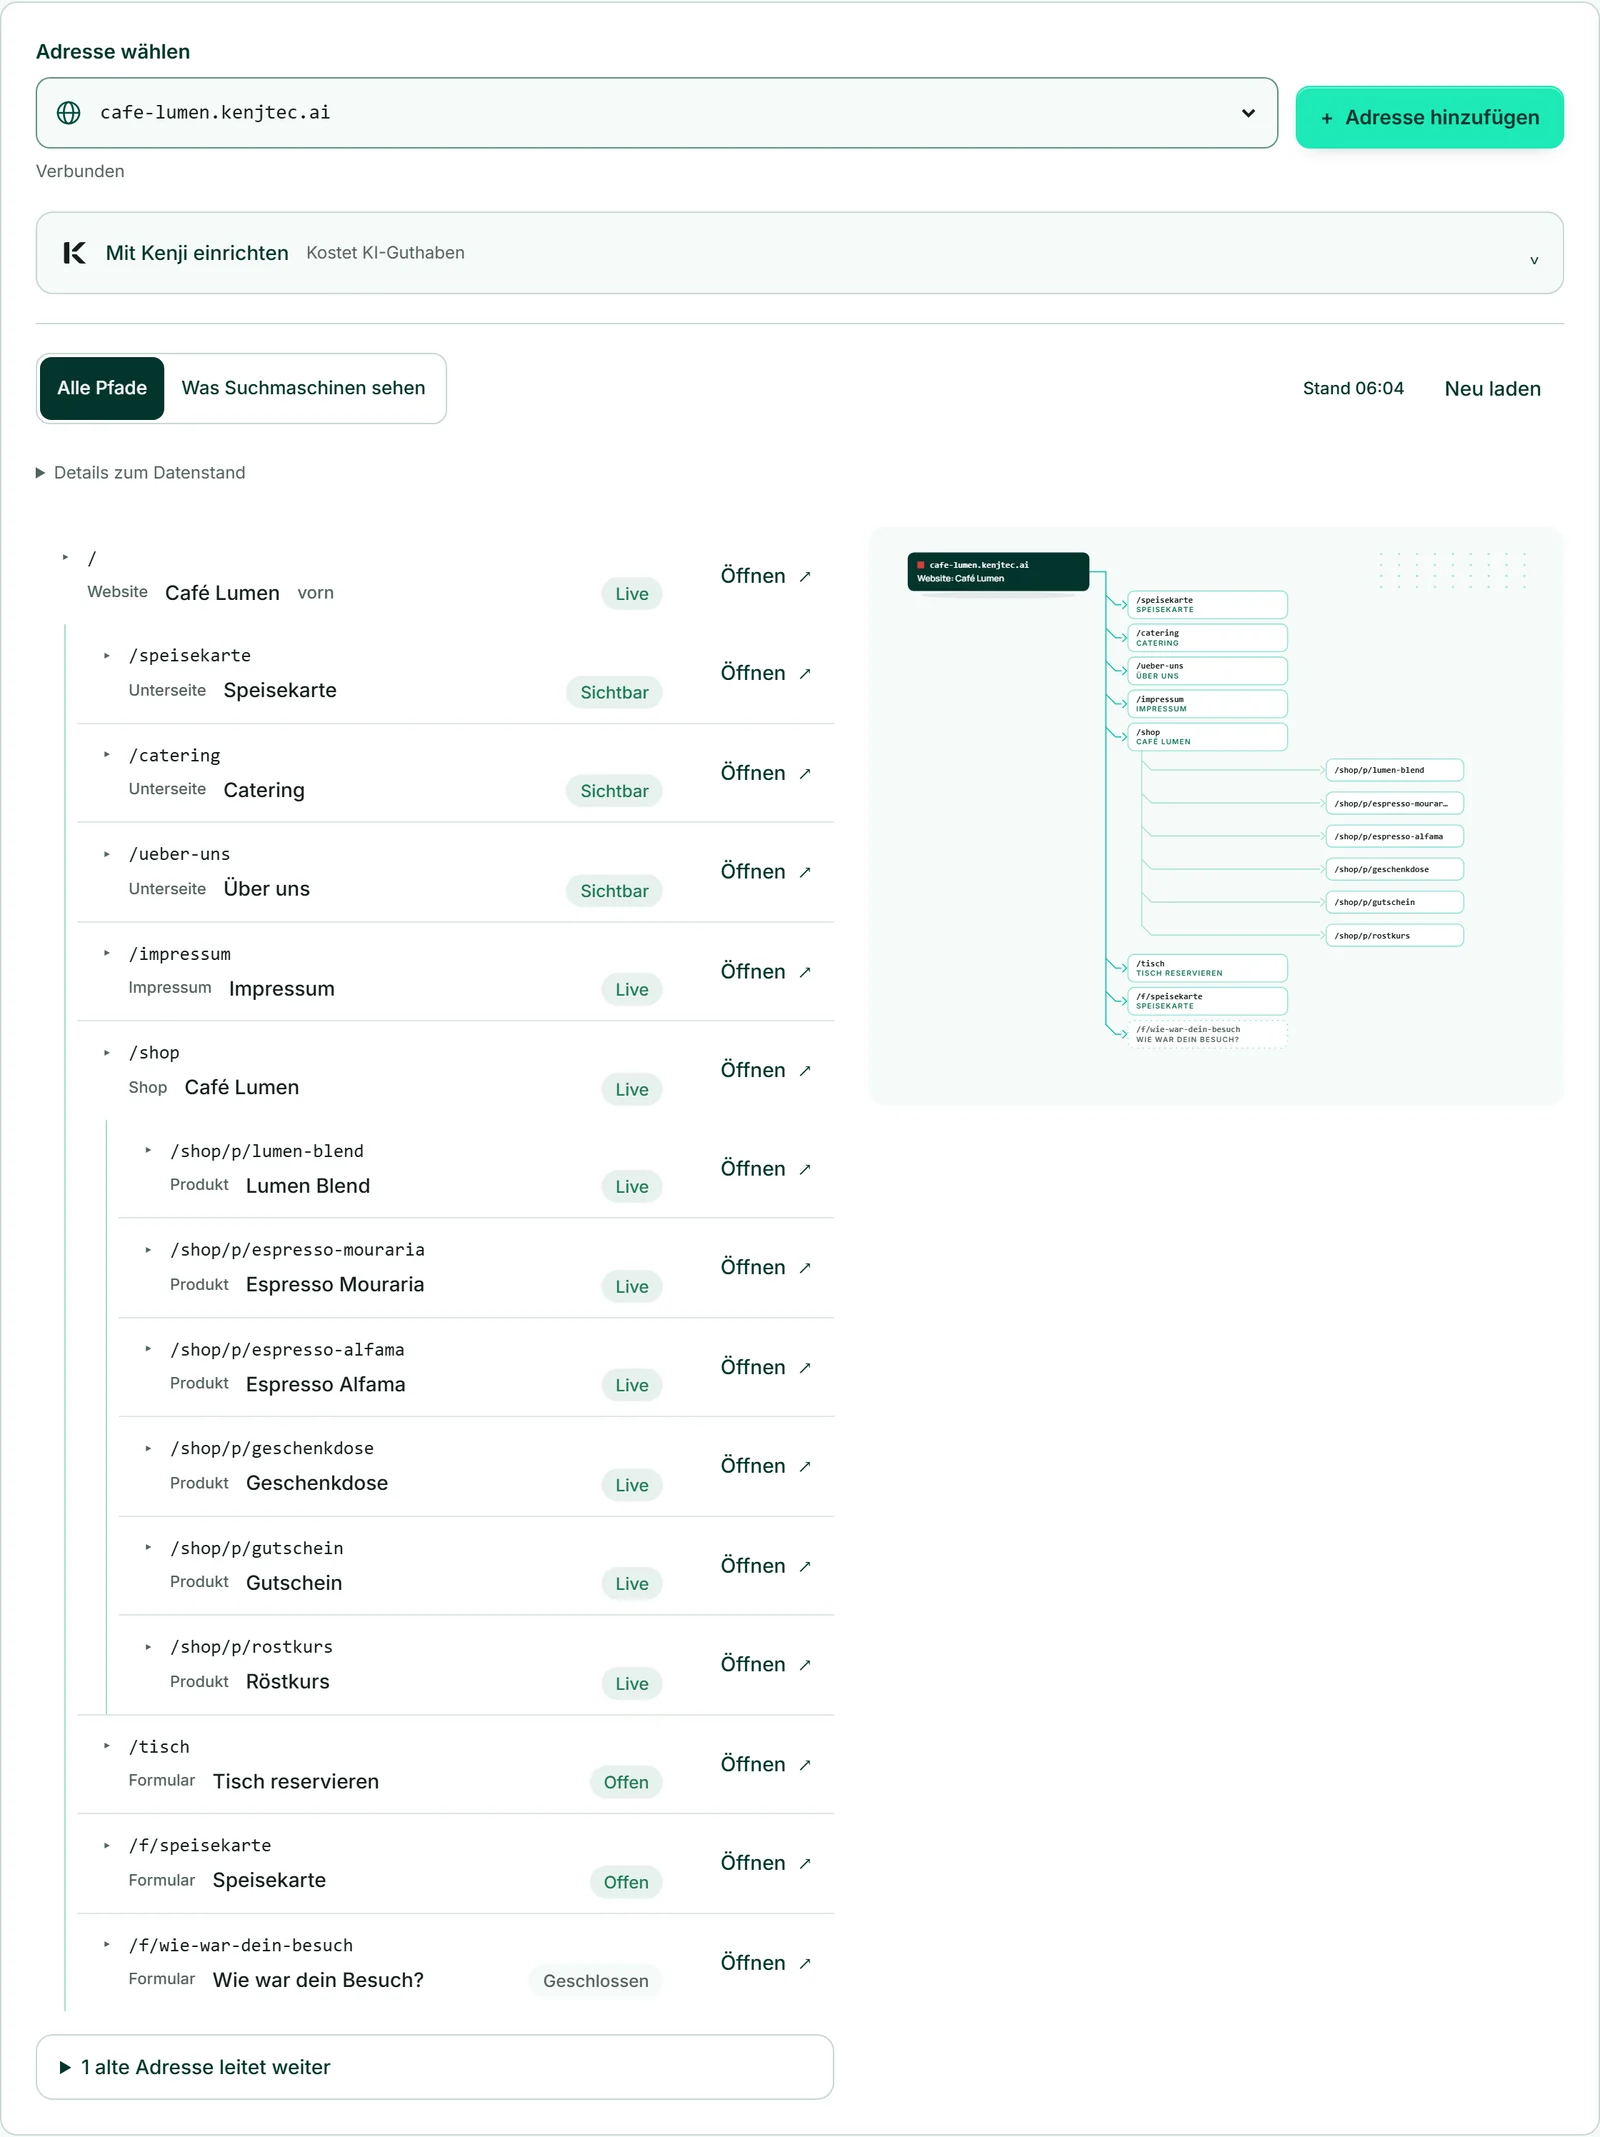The width and height of the screenshot is (1600, 2137).
Task: Click the Verbunden status text
Action: (80, 172)
